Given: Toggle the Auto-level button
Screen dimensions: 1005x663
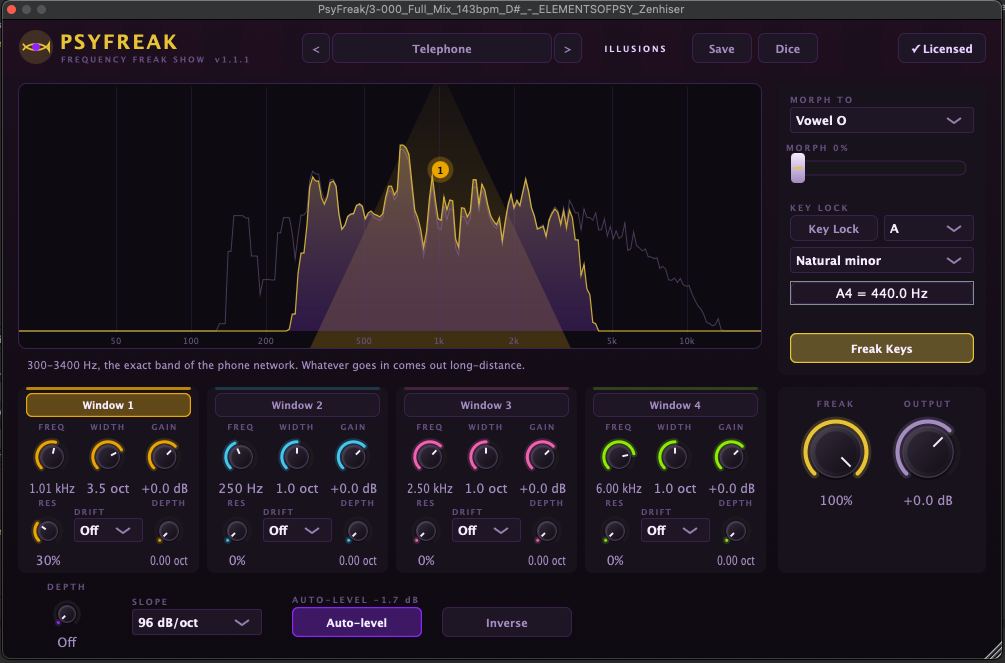Looking at the screenshot, I should coord(357,623).
